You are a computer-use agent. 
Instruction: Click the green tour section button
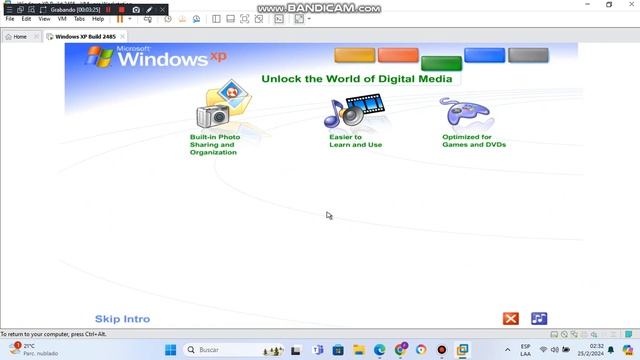click(441, 63)
